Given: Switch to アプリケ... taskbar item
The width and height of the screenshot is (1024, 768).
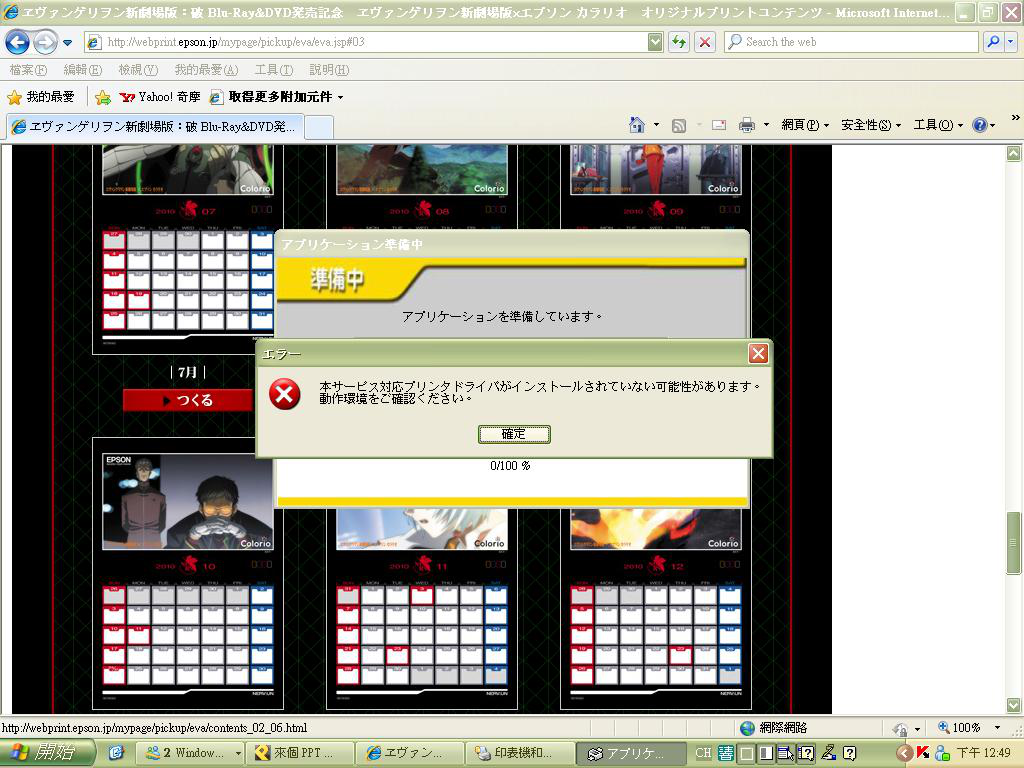Looking at the screenshot, I should click(x=631, y=753).
